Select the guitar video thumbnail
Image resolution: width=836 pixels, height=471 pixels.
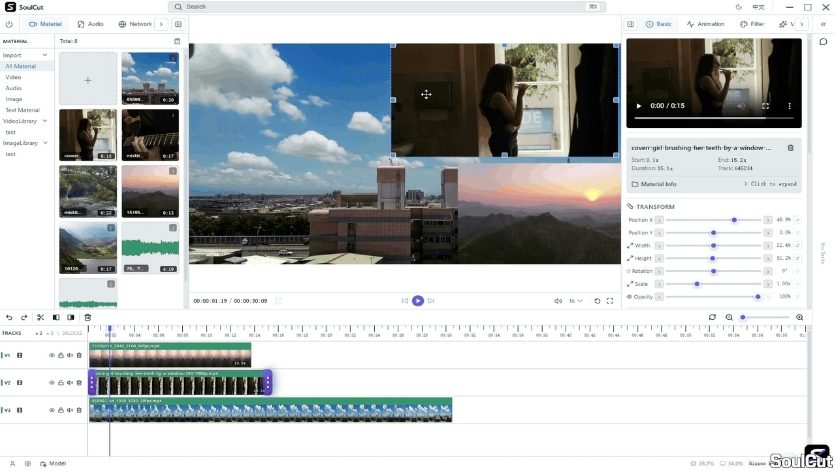[150, 135]
